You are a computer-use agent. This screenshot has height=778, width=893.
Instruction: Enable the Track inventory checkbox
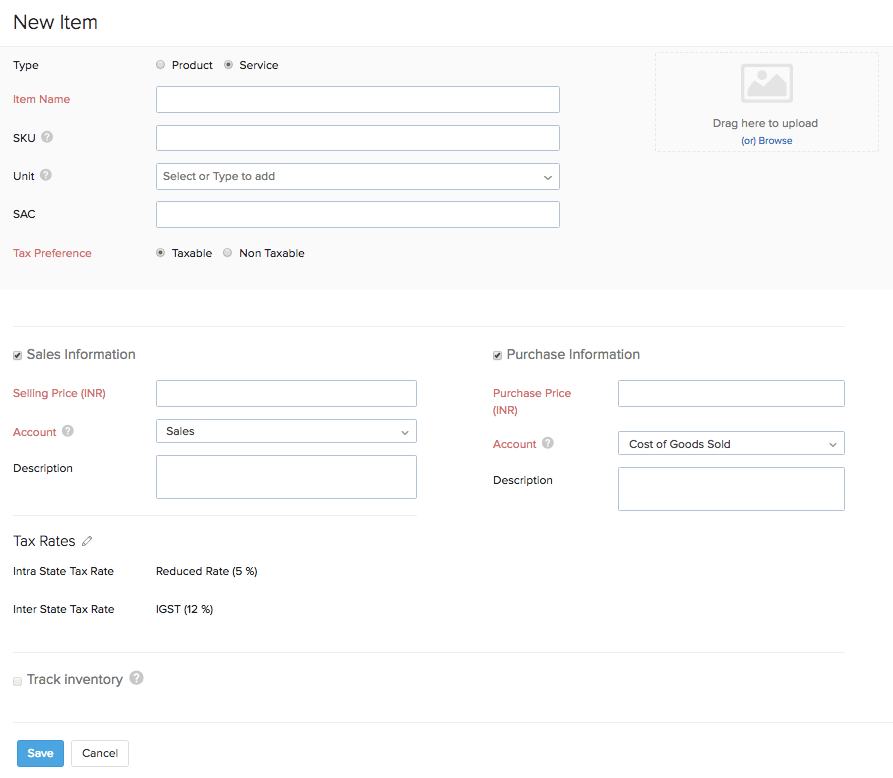pos(18,681)
